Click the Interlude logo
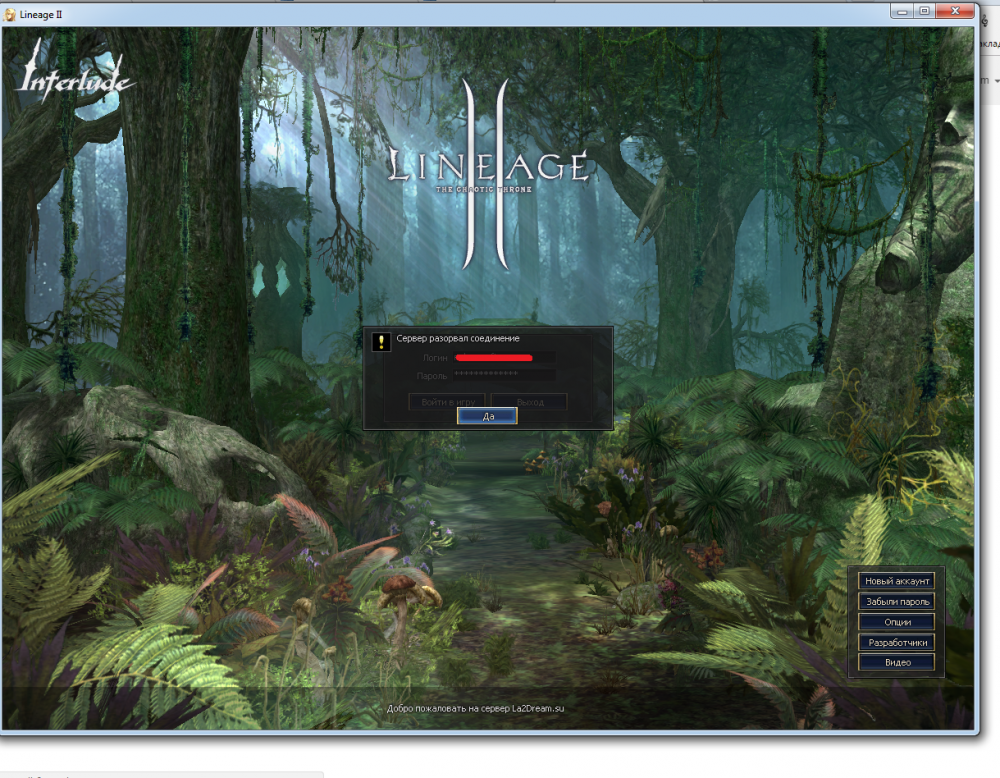 point(75,78)
